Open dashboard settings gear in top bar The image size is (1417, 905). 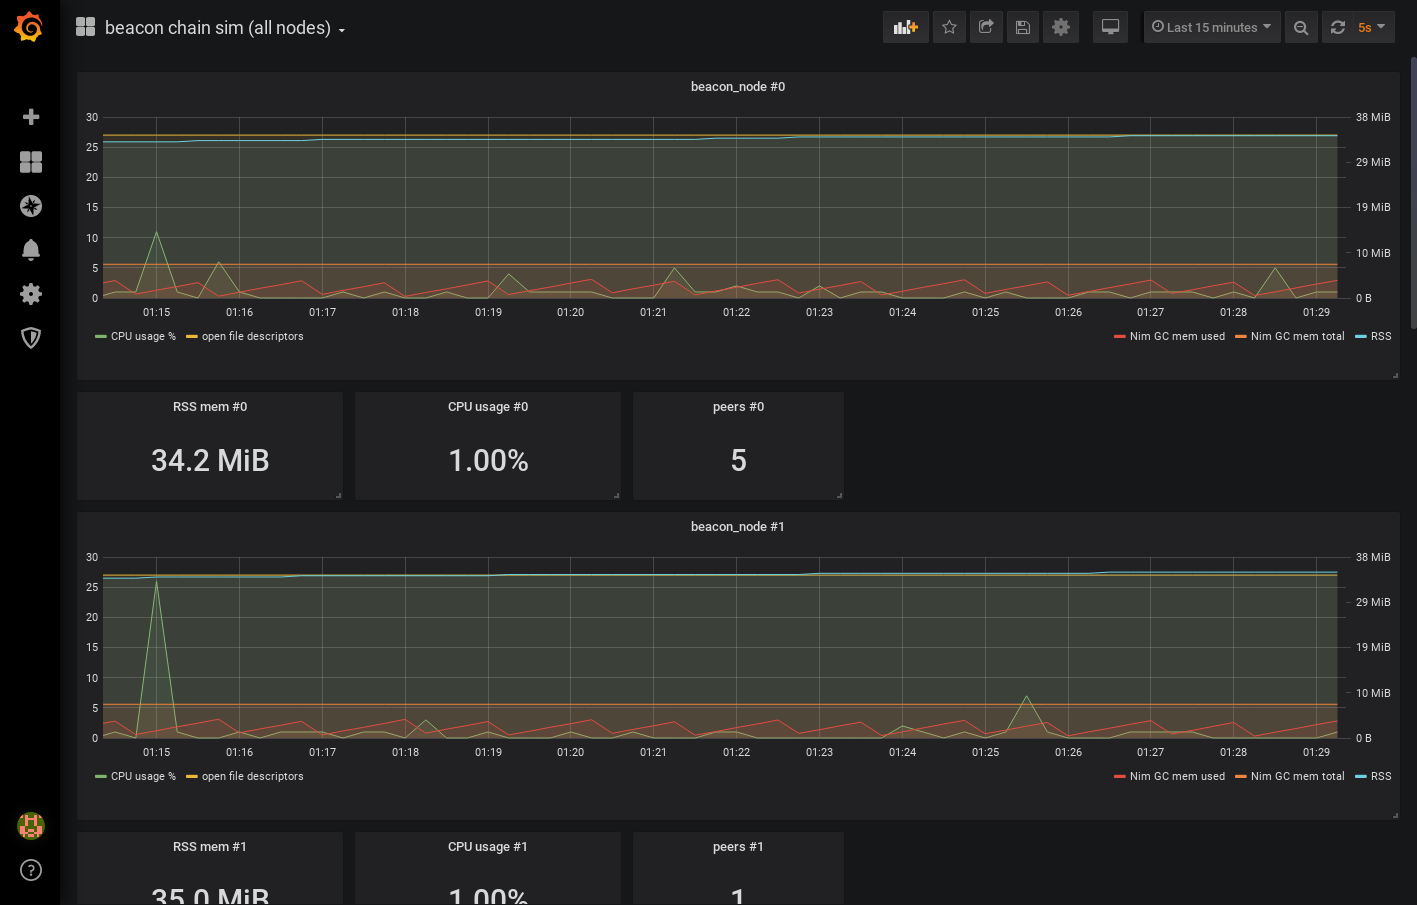pyautogui.click(x=1061, y=27)
